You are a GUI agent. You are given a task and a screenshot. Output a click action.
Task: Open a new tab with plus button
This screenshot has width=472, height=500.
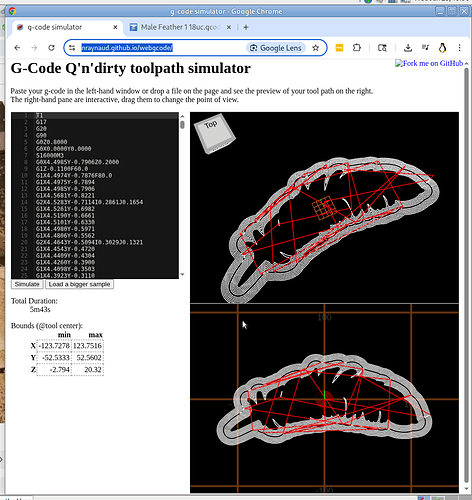[x=246, y=27]
